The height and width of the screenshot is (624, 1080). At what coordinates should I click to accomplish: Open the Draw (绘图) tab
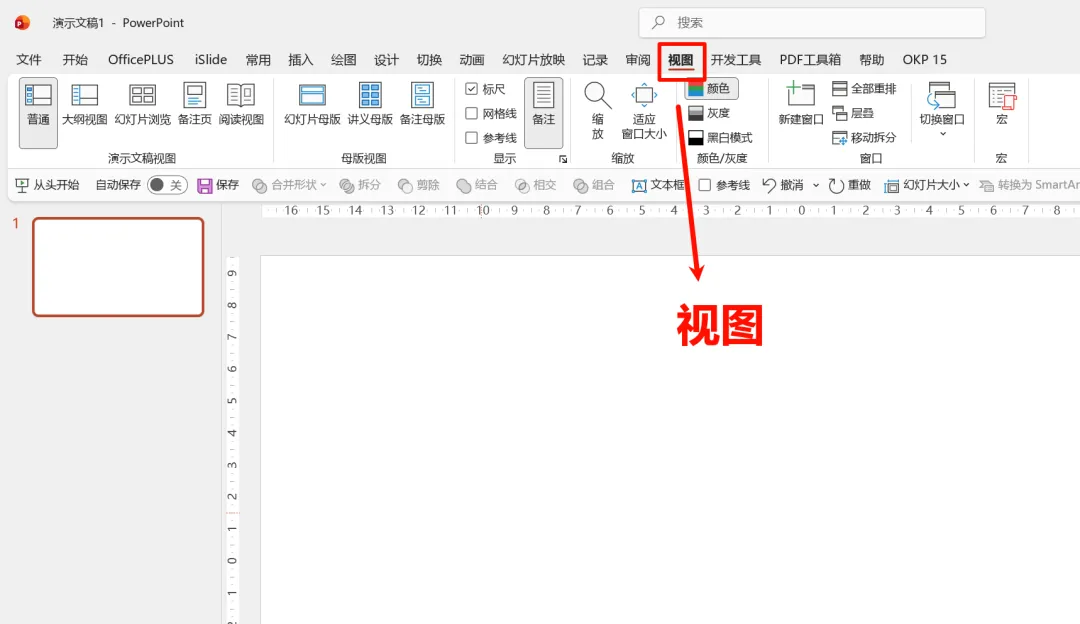tap(344, 60)
